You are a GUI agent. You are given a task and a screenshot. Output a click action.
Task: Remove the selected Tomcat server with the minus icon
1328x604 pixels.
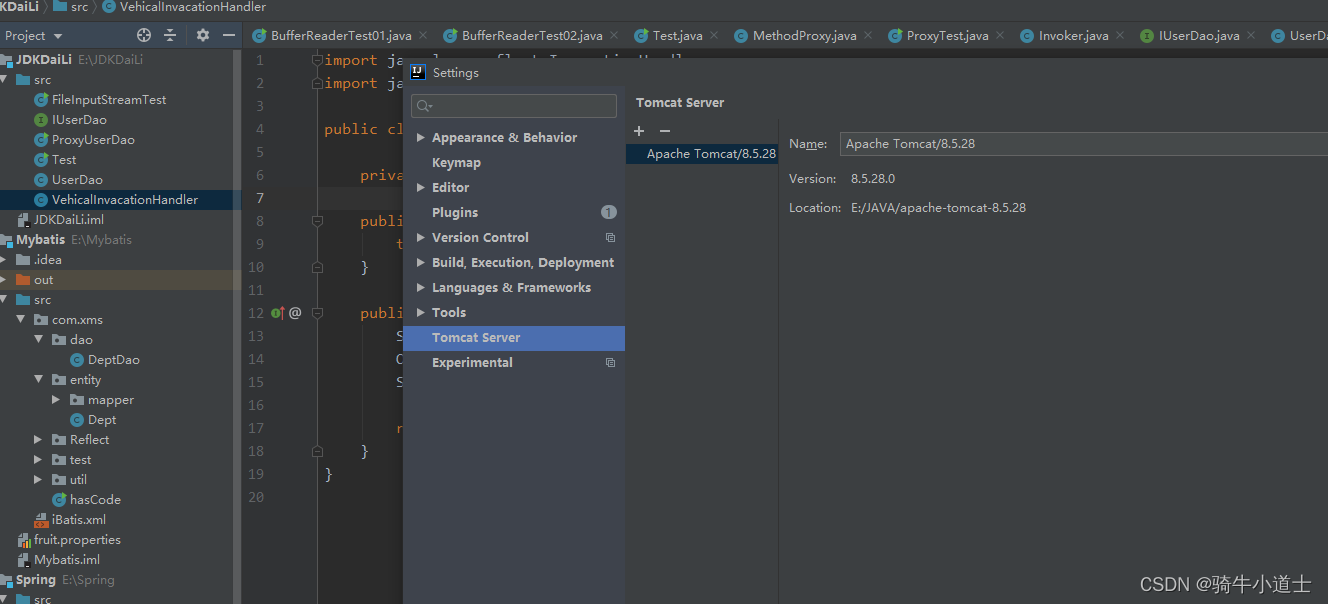point(665,131)
